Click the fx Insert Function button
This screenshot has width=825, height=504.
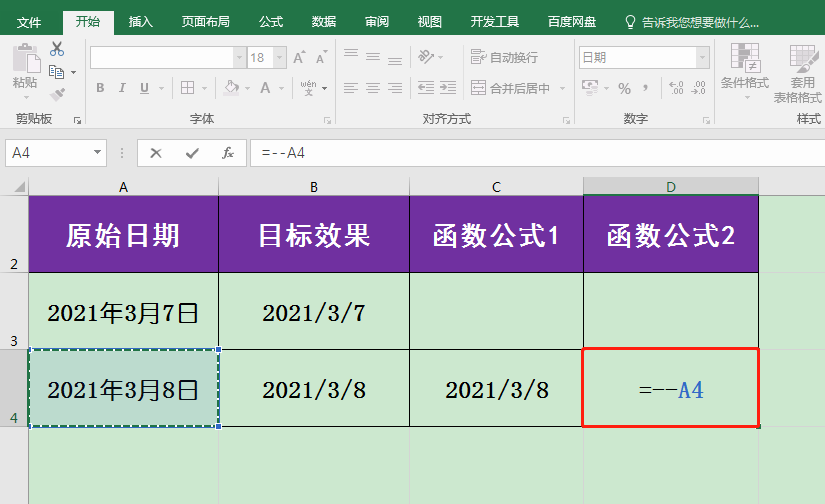click(x=228, y=153)
